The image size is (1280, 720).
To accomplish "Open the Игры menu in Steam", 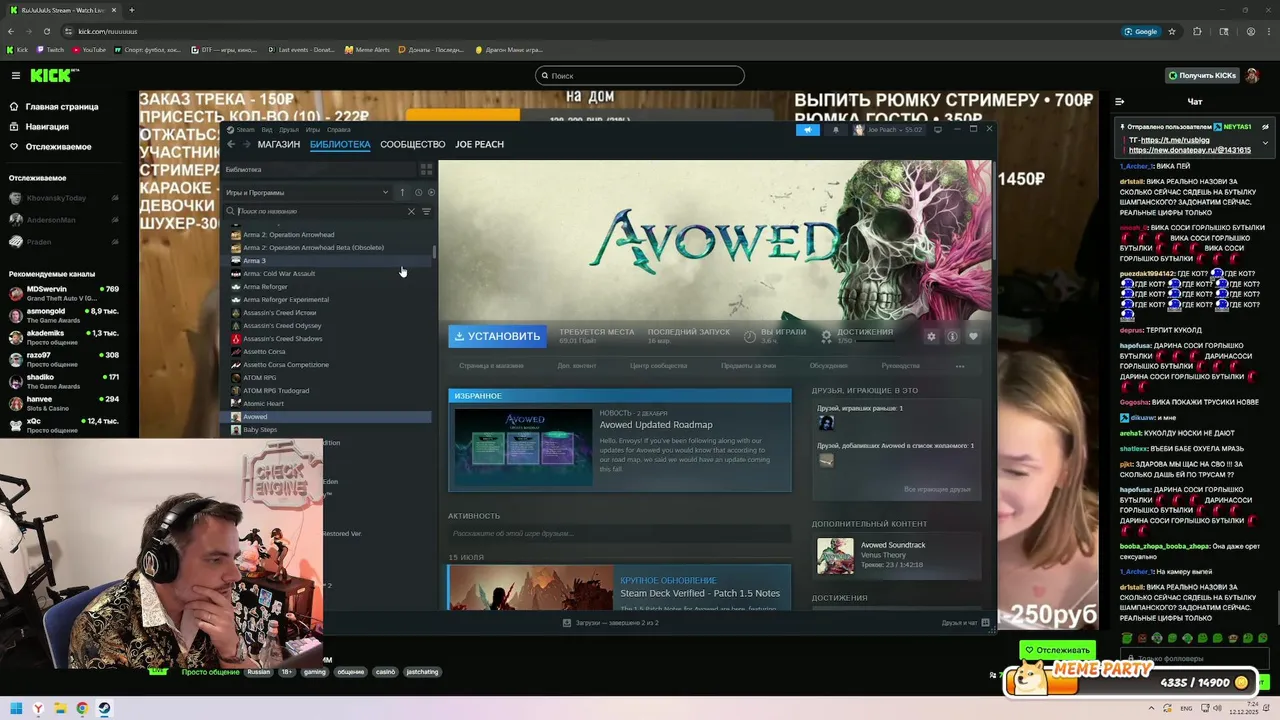I will (x=313, y=129).
